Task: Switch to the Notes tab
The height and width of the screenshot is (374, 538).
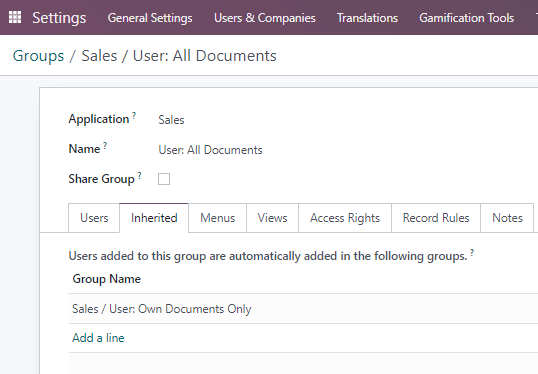Action: [507, 218]
